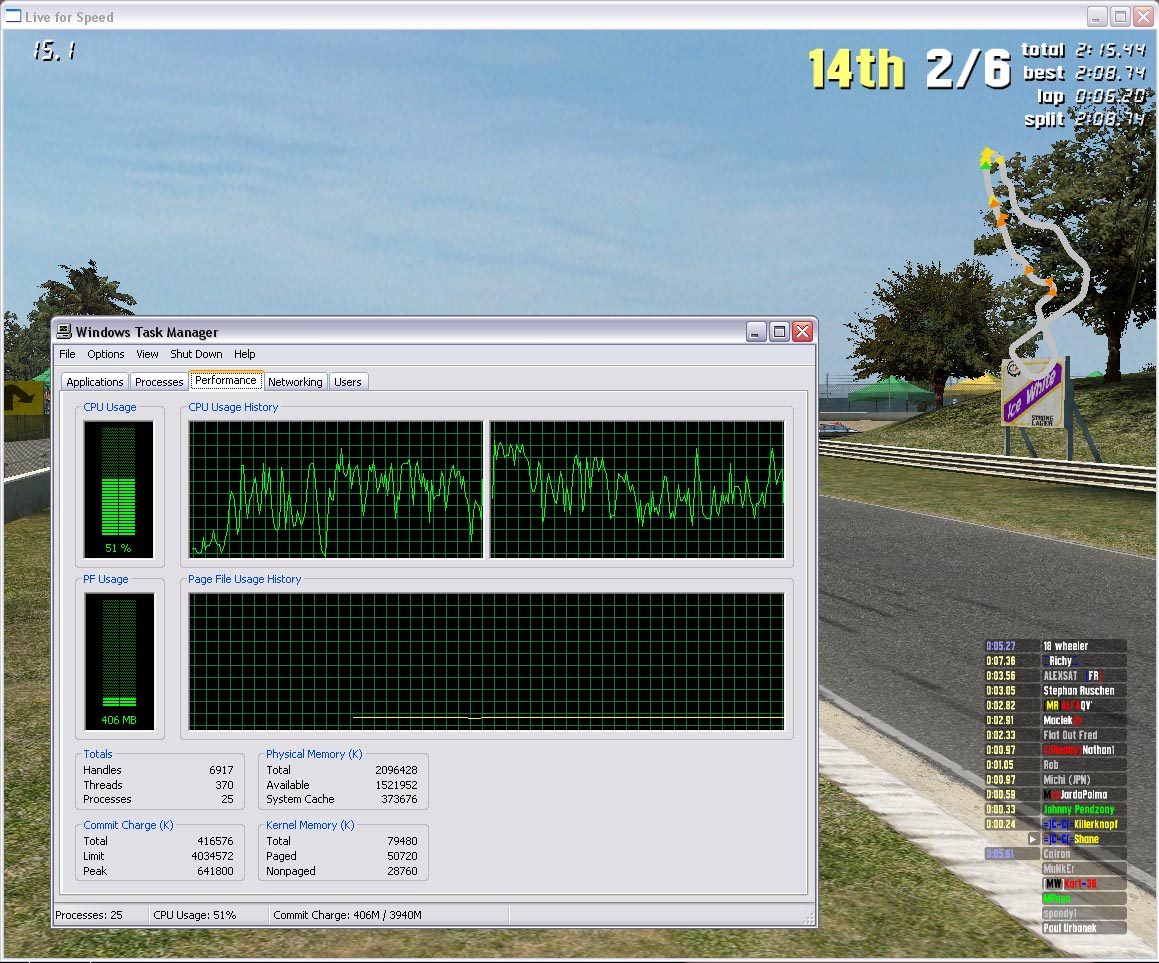This screenshot has width=1159, height=963.
Task: Click the 'split' time readout
Action: [1085, 119]
